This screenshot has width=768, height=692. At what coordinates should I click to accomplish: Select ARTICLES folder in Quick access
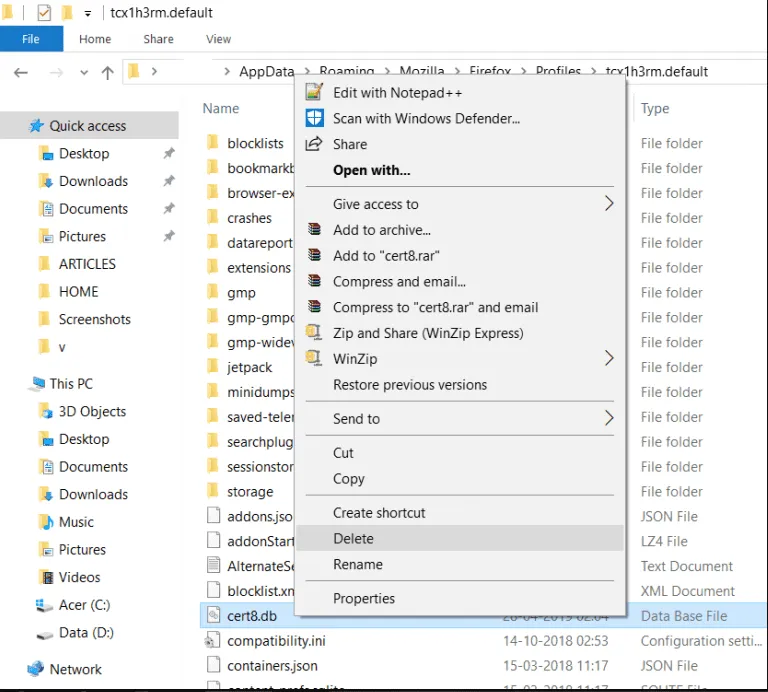(87, 264)
